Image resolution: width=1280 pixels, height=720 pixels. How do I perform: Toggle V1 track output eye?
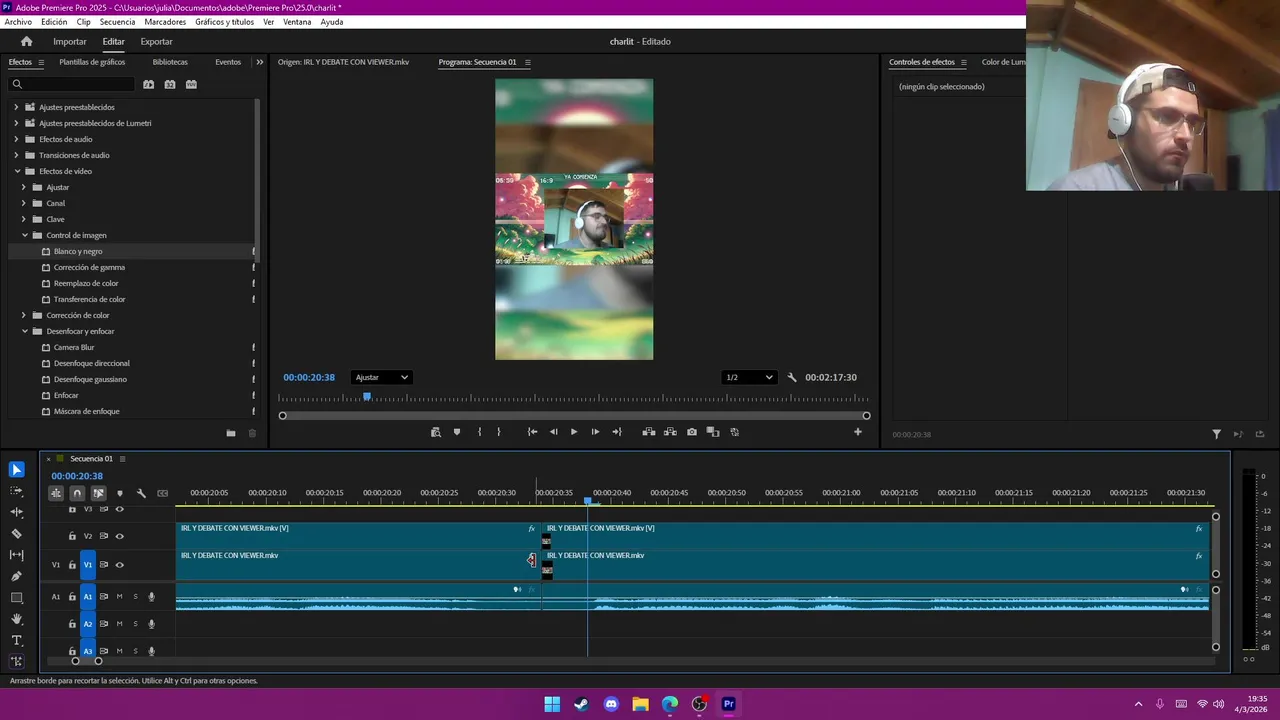pos(120,565)
